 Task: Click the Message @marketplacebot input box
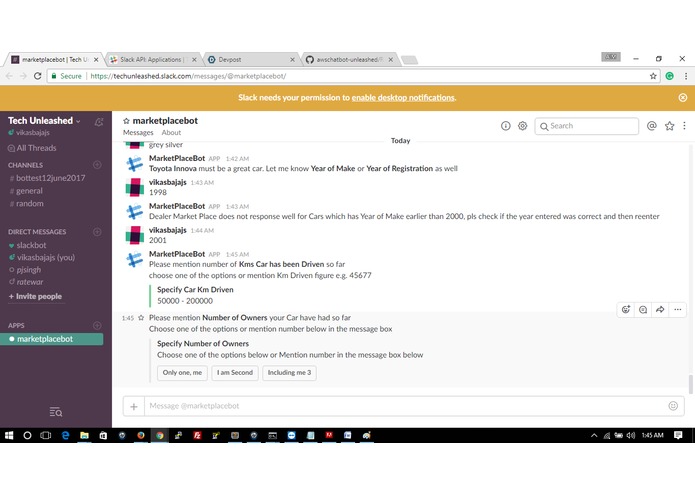(x=406, y=406)
